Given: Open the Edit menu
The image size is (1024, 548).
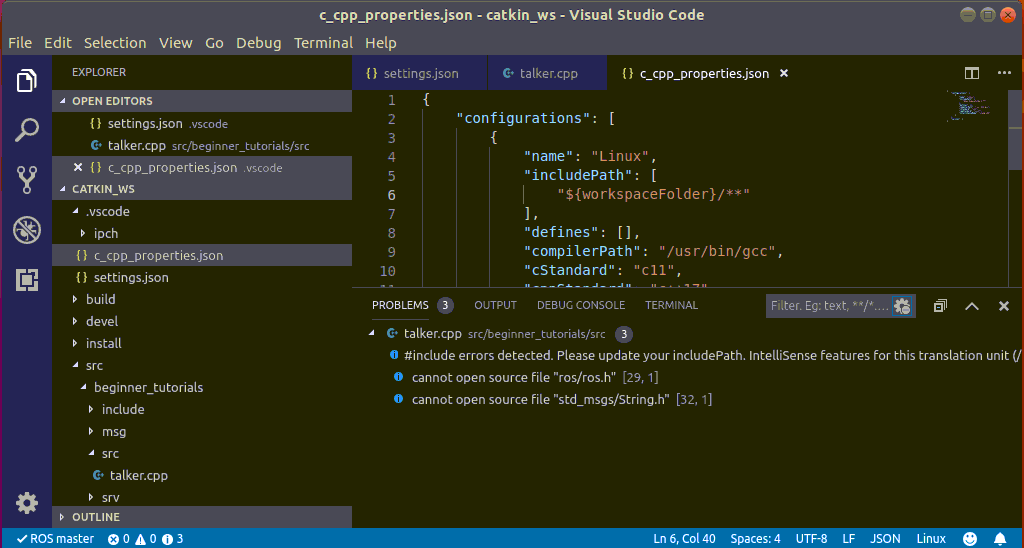Looking at the screenshot, I should pyautogui.click(x=57, y=43).
